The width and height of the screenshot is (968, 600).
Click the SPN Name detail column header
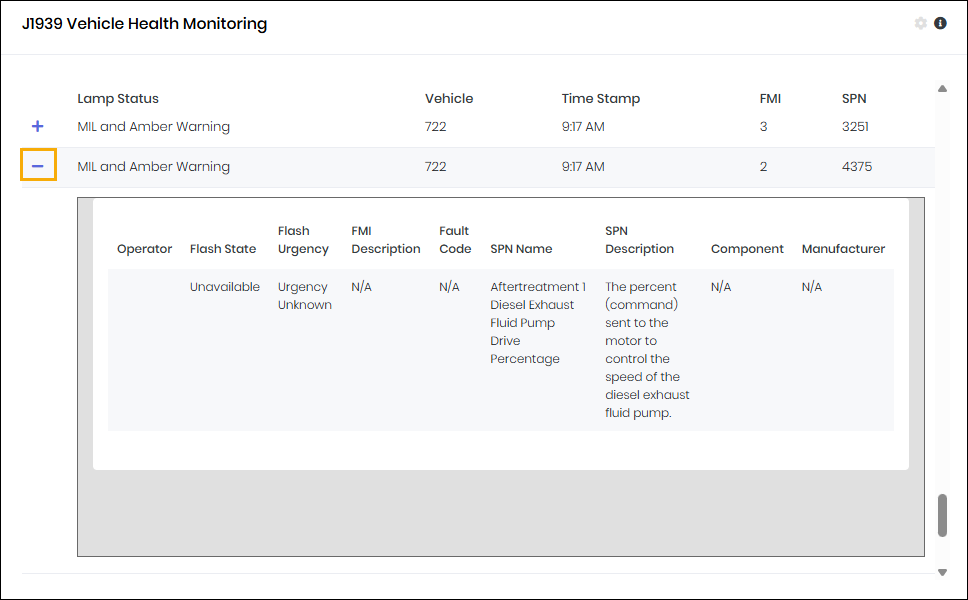tap(521, 249)
